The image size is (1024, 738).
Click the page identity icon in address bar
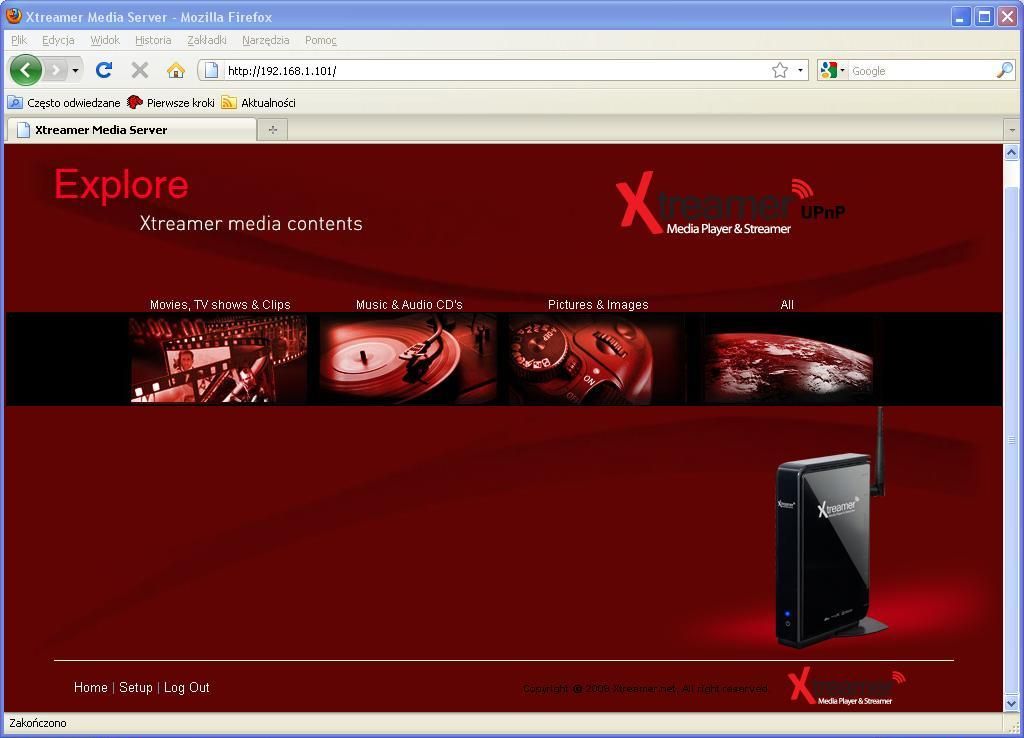[x=211, y=71]
